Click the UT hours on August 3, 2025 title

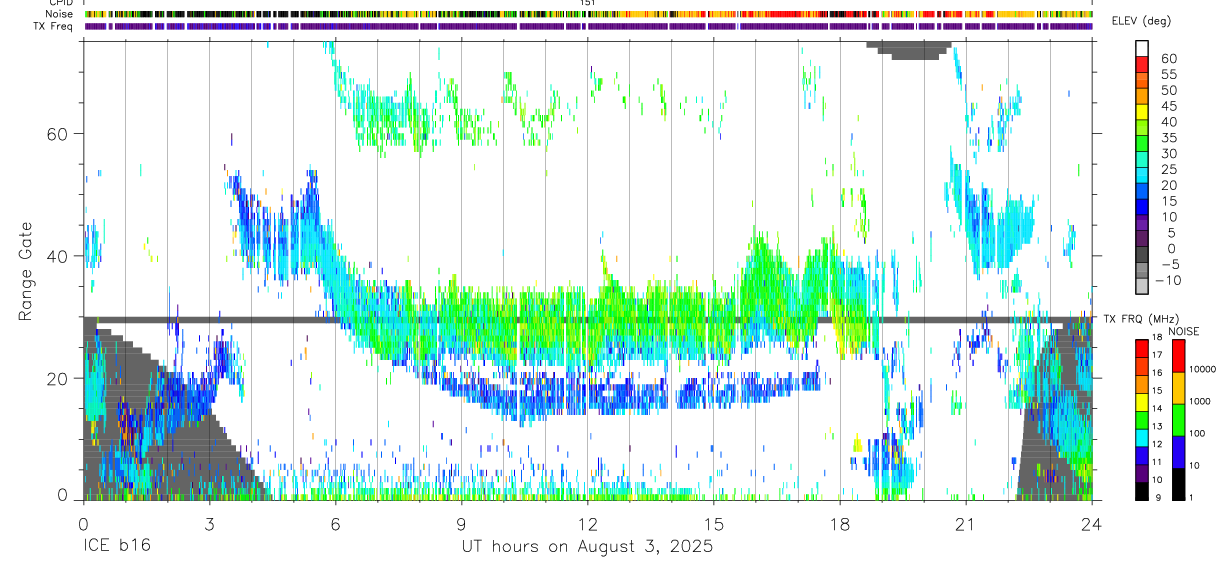[x=587, y=547]
